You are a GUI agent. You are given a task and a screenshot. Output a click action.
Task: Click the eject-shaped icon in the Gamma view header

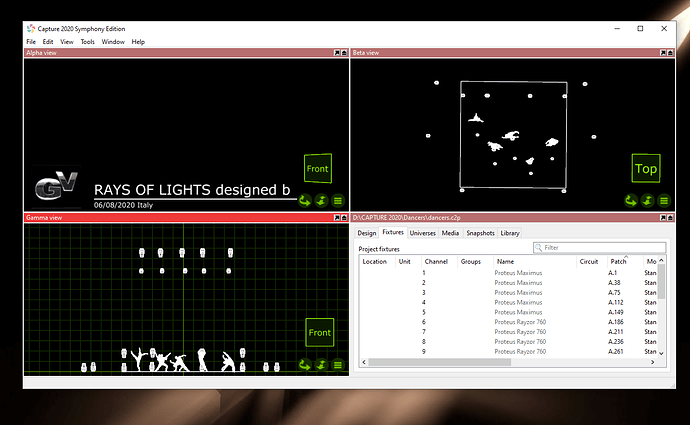tap(344, 218)
